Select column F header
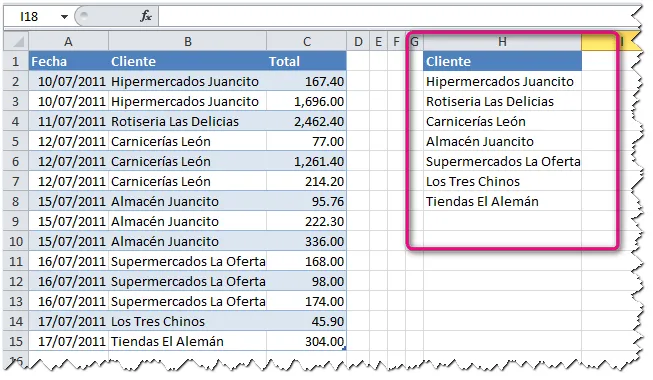The width and height of the screenshot is (653, 380). pos(396,41)
